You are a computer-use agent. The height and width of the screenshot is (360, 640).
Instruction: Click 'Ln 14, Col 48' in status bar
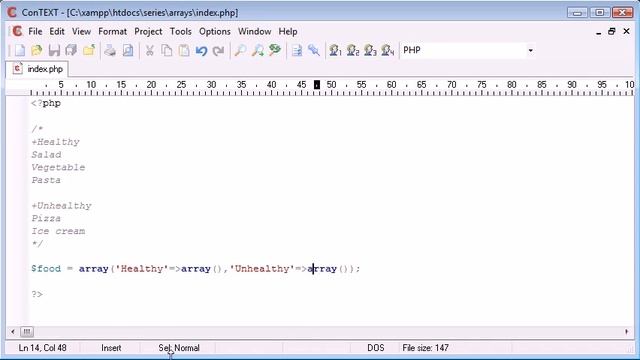tap(42, 348)
